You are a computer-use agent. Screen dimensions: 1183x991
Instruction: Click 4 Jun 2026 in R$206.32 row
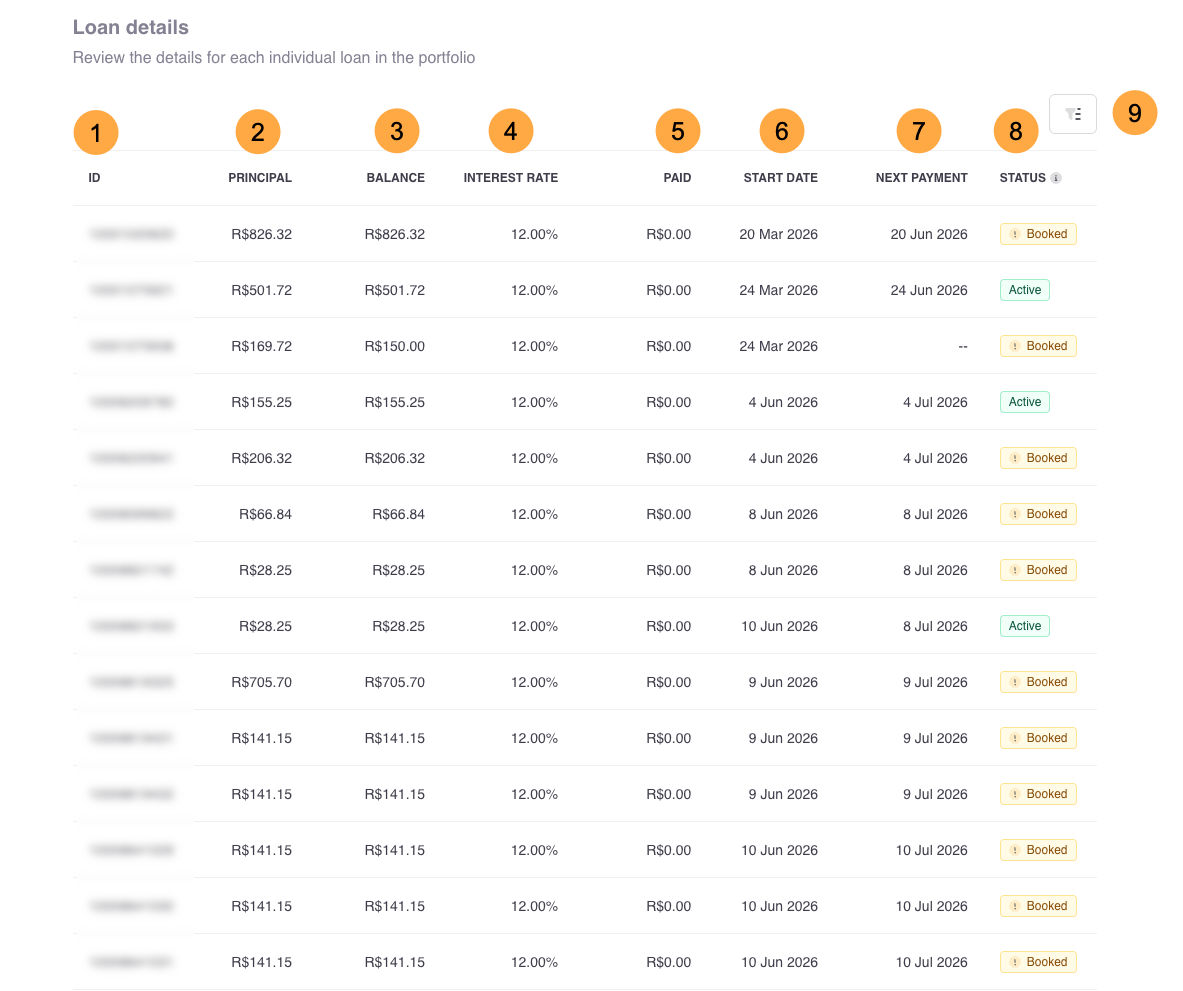[x=782, y=459]
